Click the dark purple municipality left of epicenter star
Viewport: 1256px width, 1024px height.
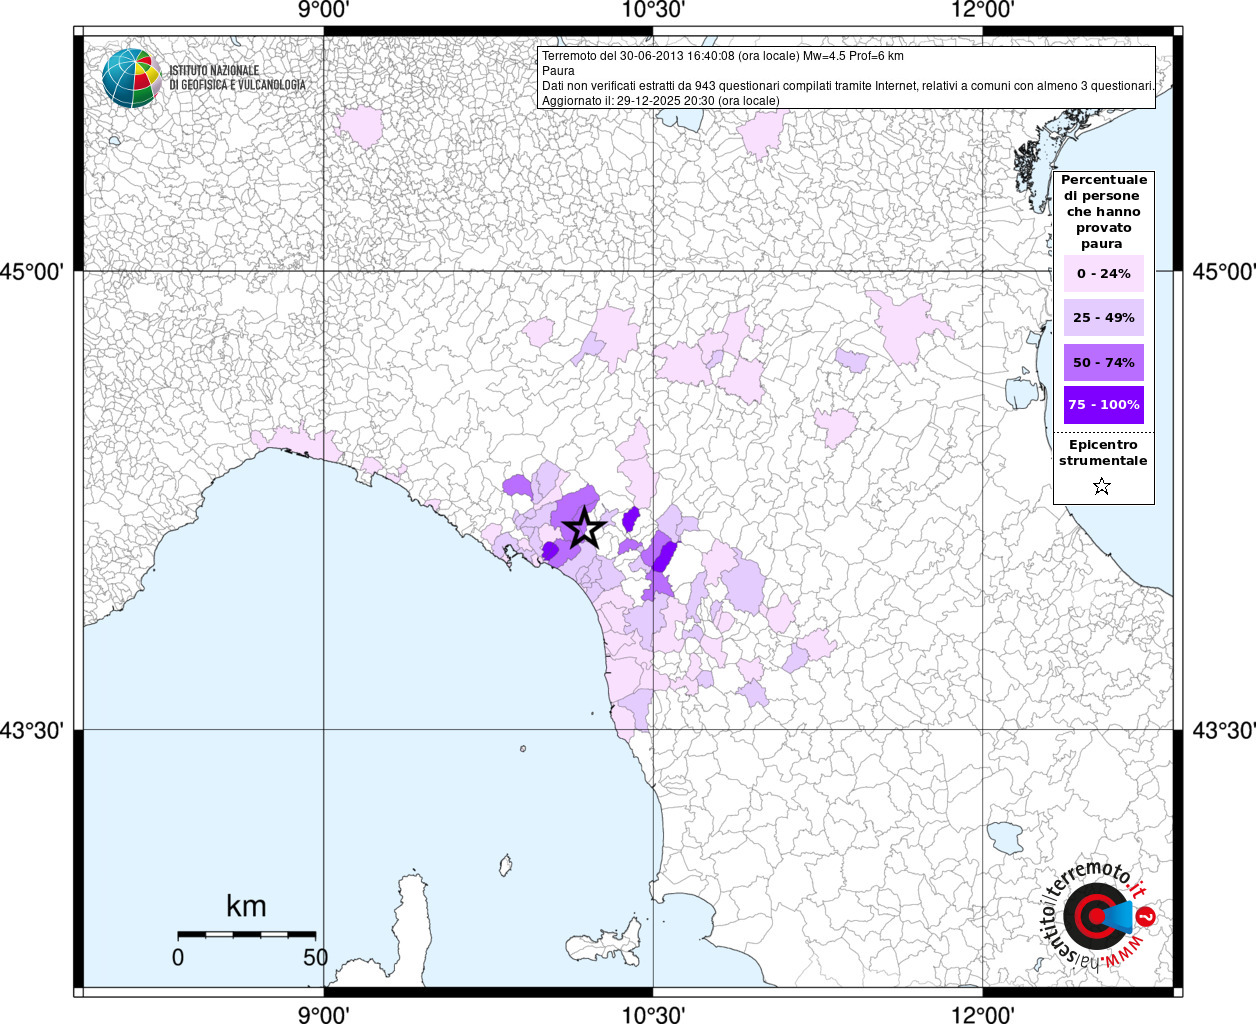tap(550, 551)
